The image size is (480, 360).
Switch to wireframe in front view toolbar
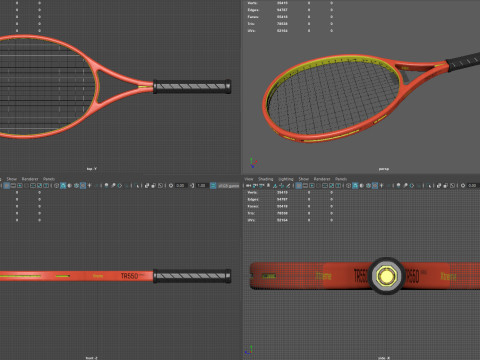(x=57, y=185)
